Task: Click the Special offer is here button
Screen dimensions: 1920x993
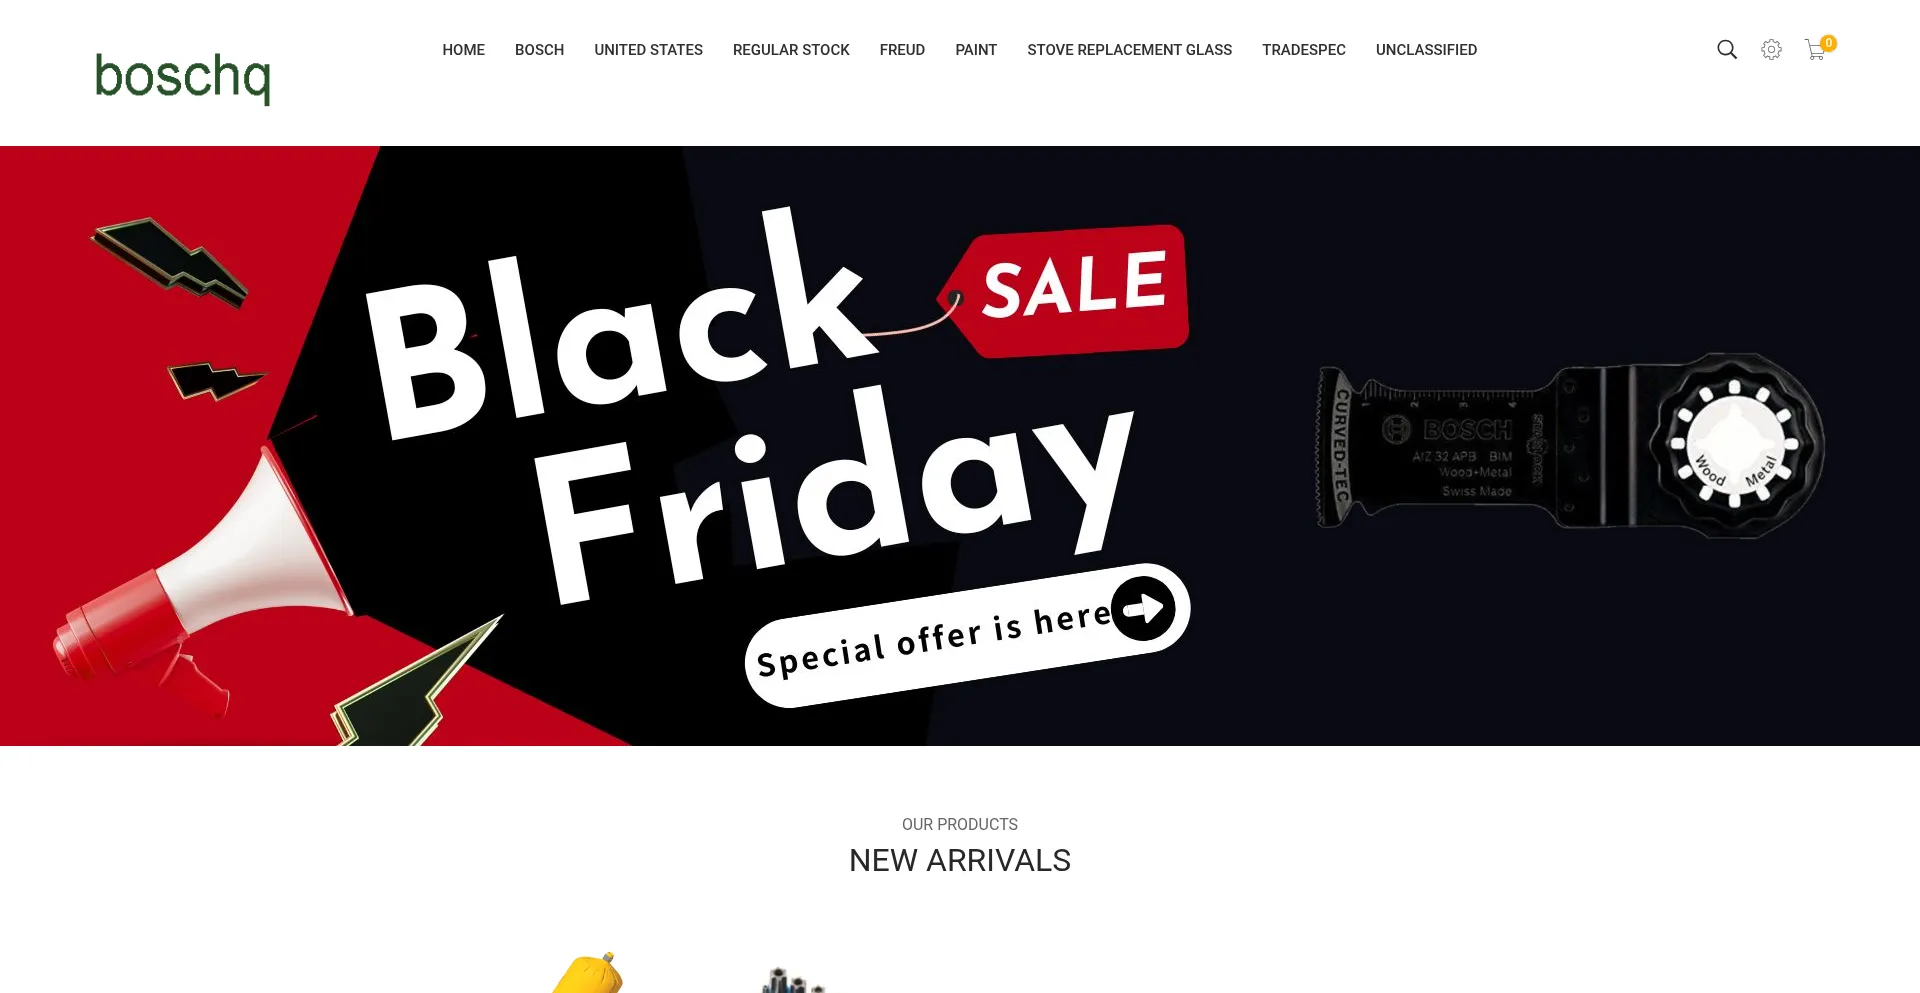Action: pos(967,635)
